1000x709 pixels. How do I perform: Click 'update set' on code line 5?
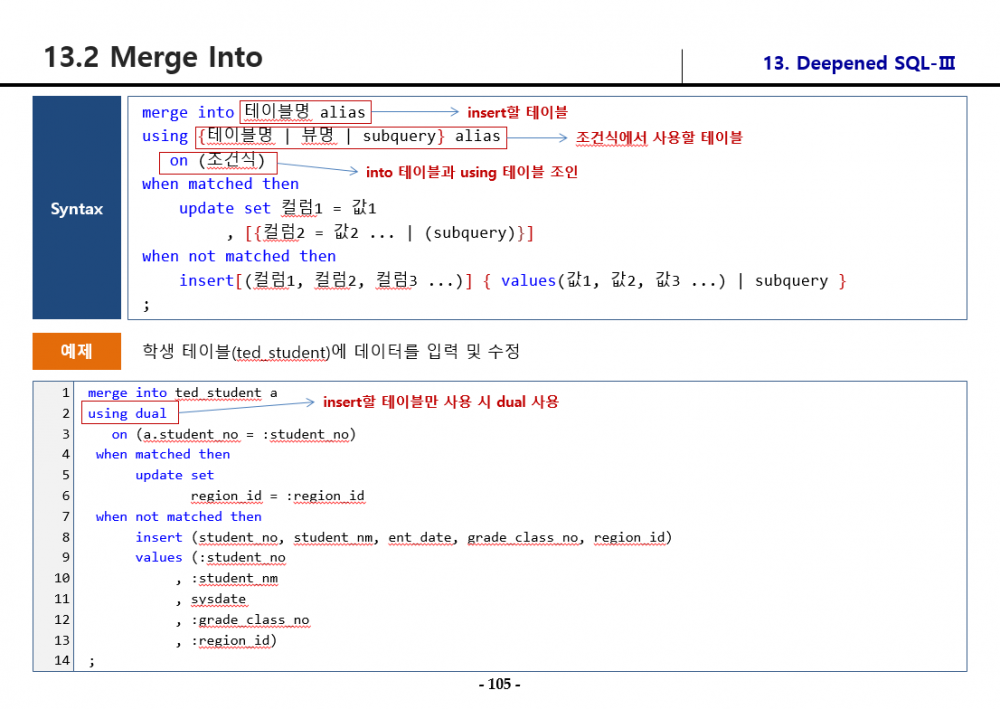tap(174, 475)
